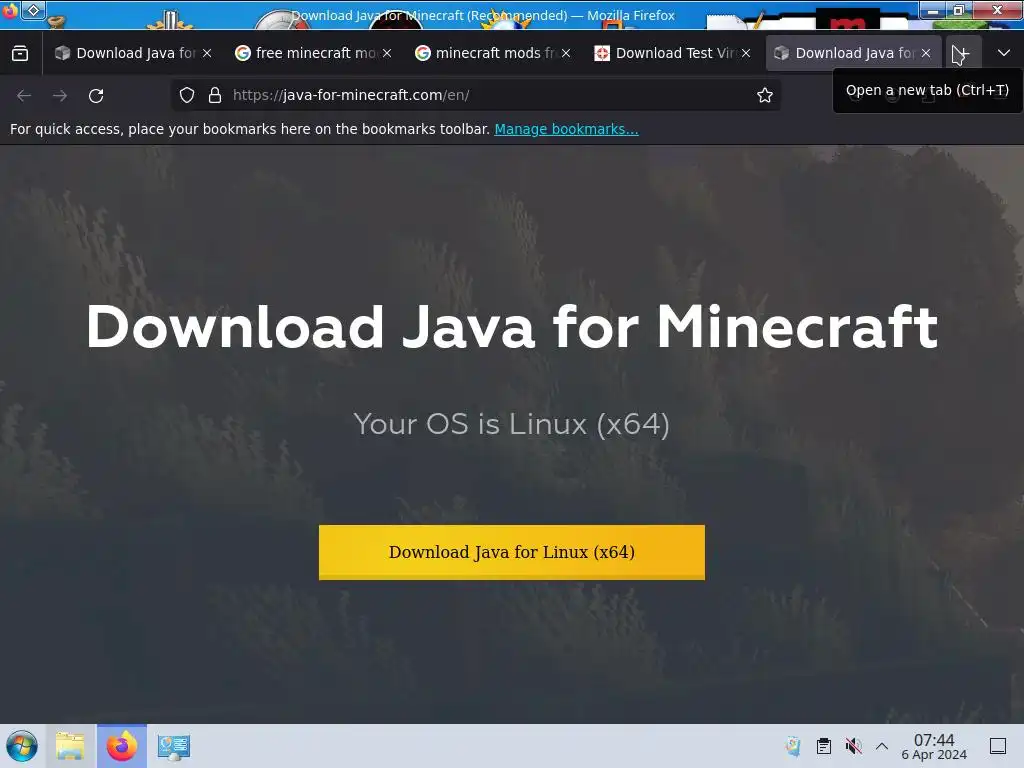
Task: Open Firefox View recent browsing icon
Action: pyautogui.click(x=20, y=53)
